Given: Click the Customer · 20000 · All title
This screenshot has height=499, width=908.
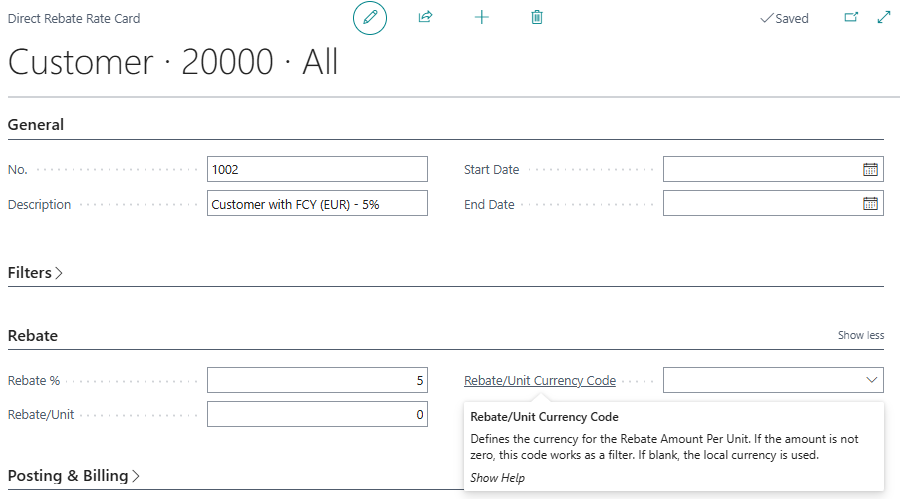Looking at the screenshot, I should click(x=173, y=62).
